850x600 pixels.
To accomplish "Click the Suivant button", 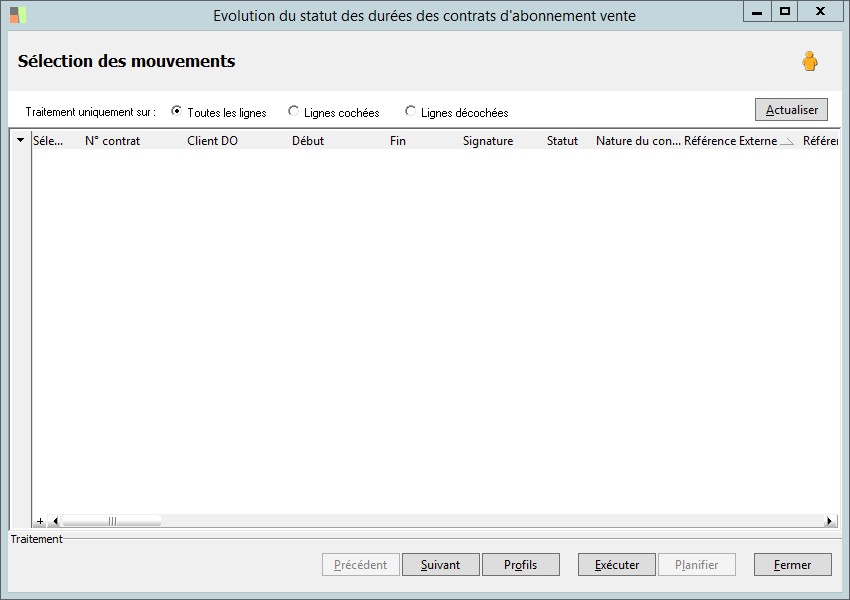I will click(441, 565).
